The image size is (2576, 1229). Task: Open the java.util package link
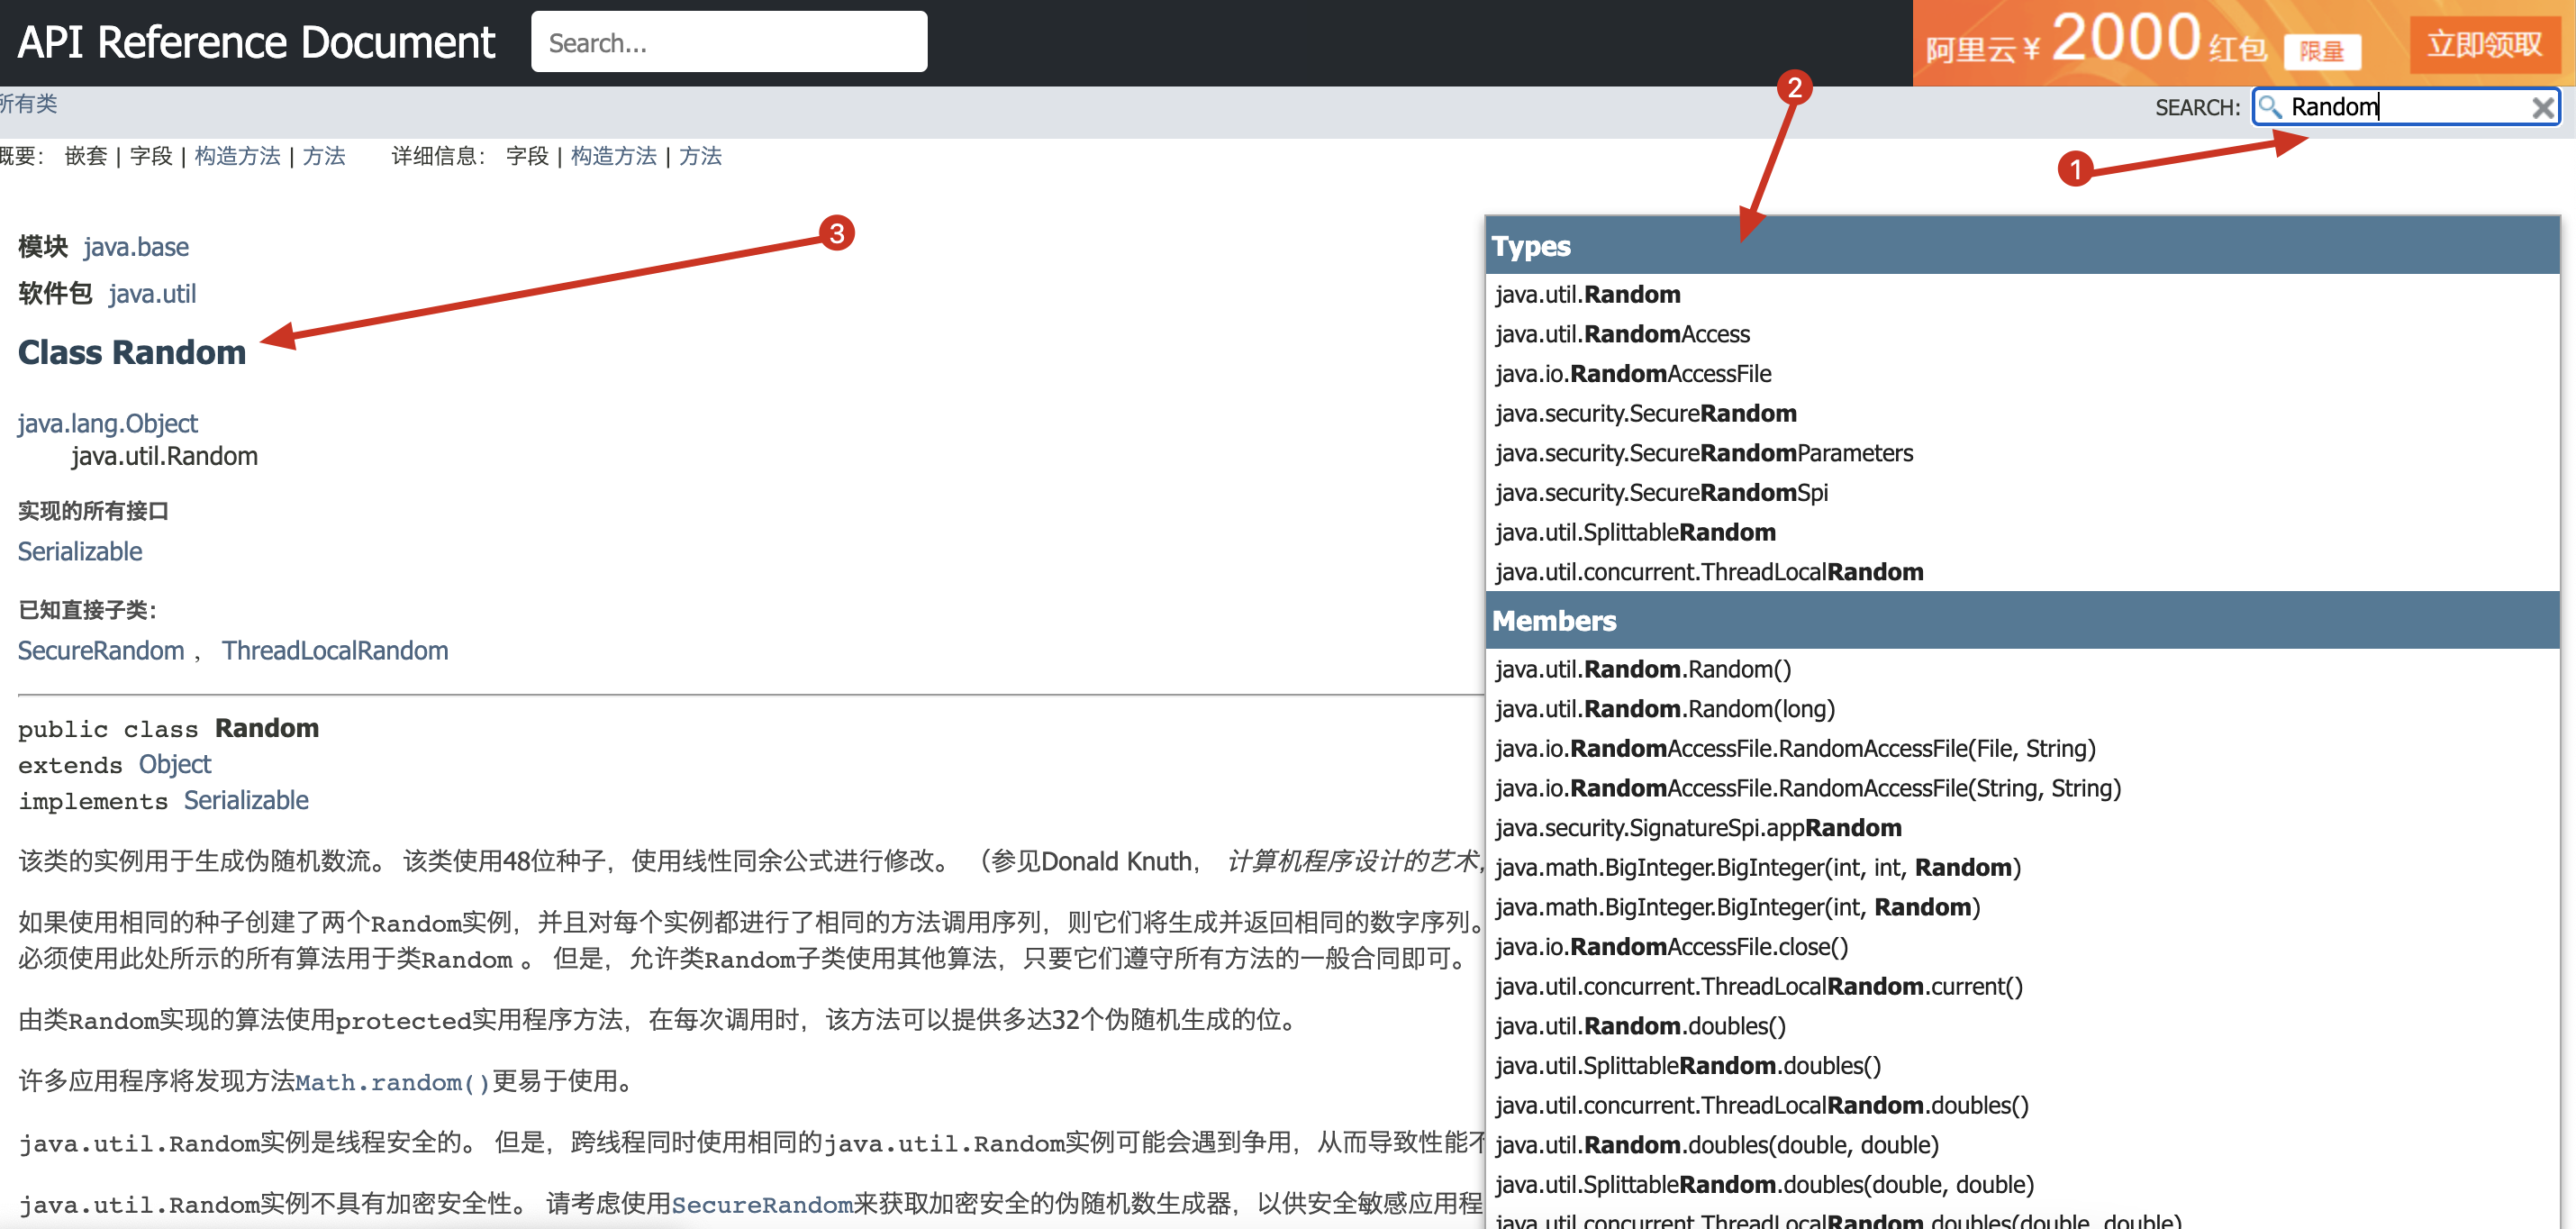click(152, 294)
